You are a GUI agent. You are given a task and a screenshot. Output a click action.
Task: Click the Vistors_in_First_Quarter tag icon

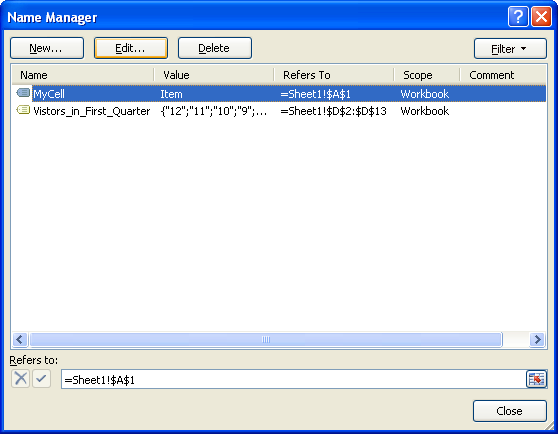pyautogui.click(x=23, y=110)
